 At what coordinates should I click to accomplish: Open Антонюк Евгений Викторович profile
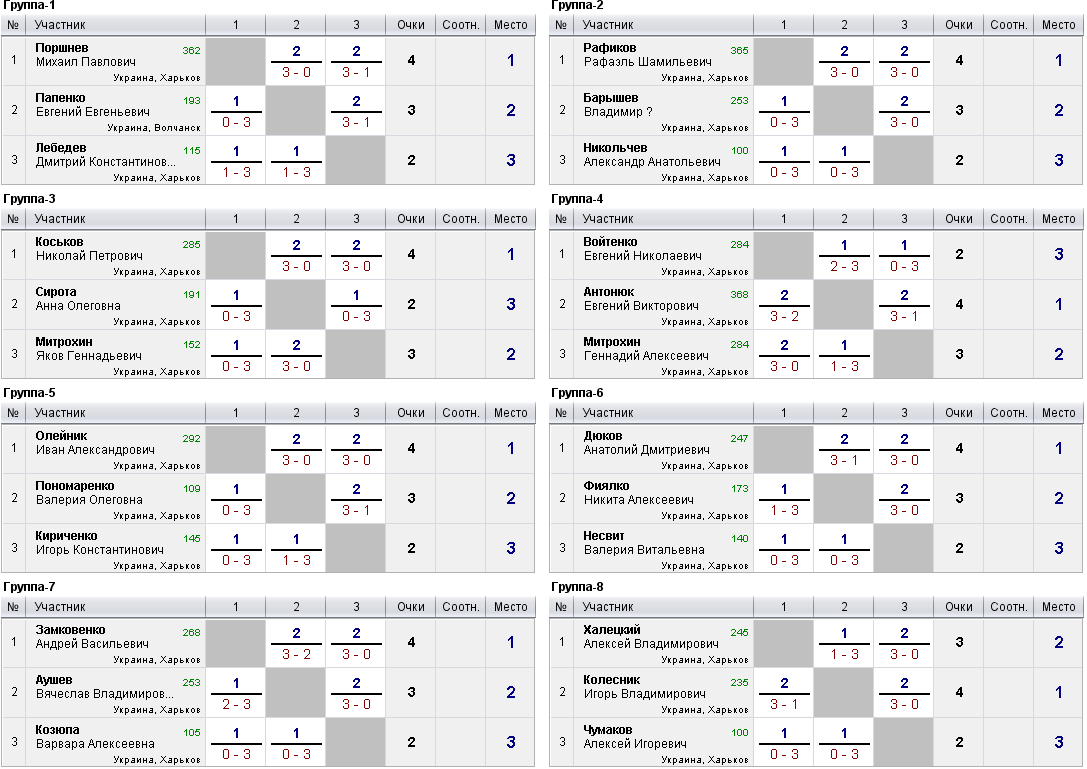point(641,299)
